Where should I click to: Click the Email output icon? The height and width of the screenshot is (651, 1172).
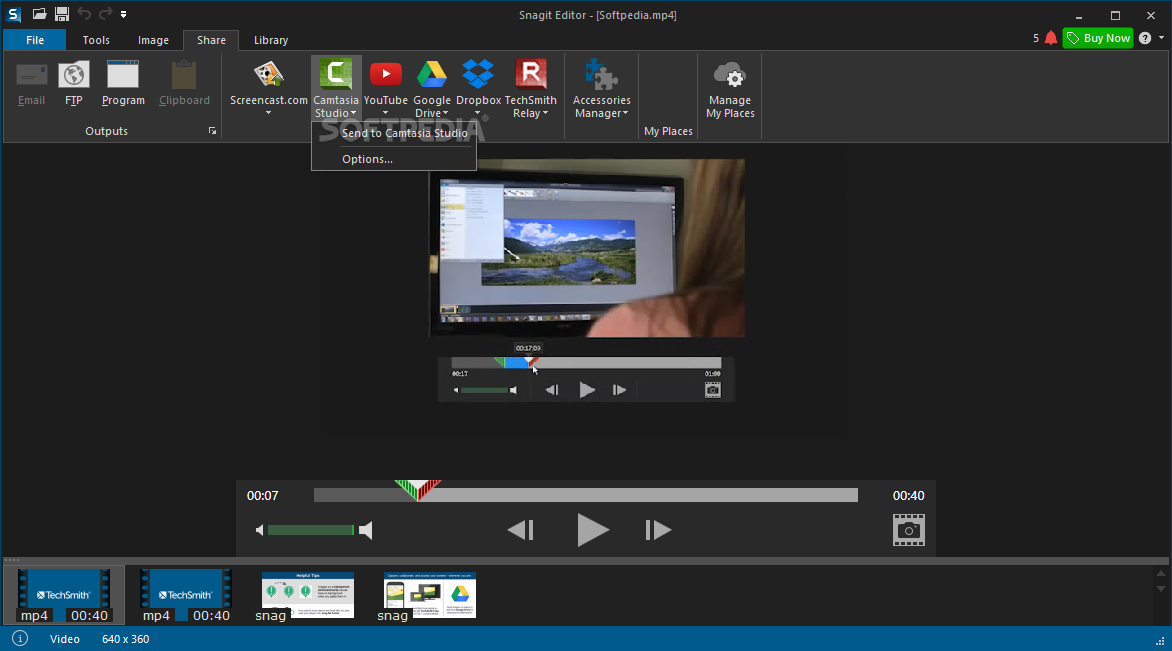(x=31, y=83)
